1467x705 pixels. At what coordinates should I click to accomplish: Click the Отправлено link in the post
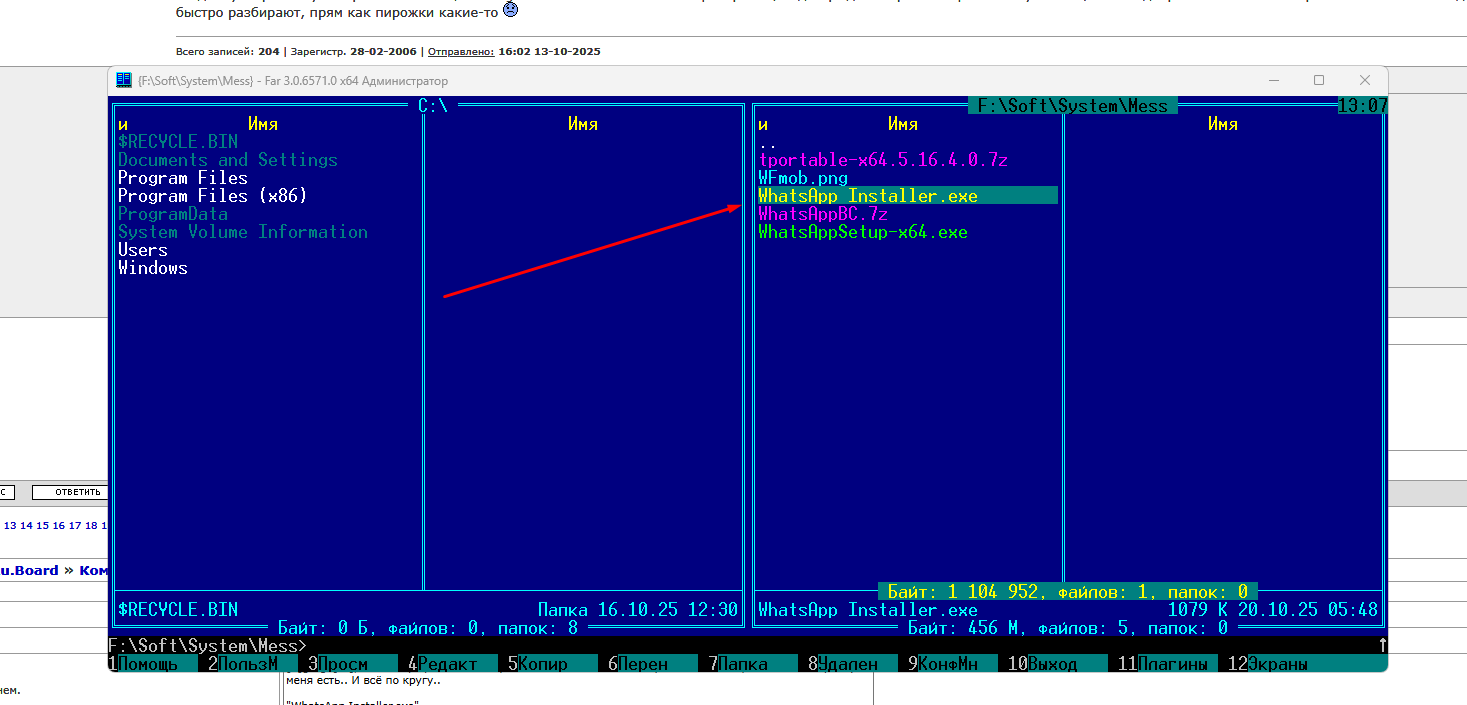pos(461,51)
